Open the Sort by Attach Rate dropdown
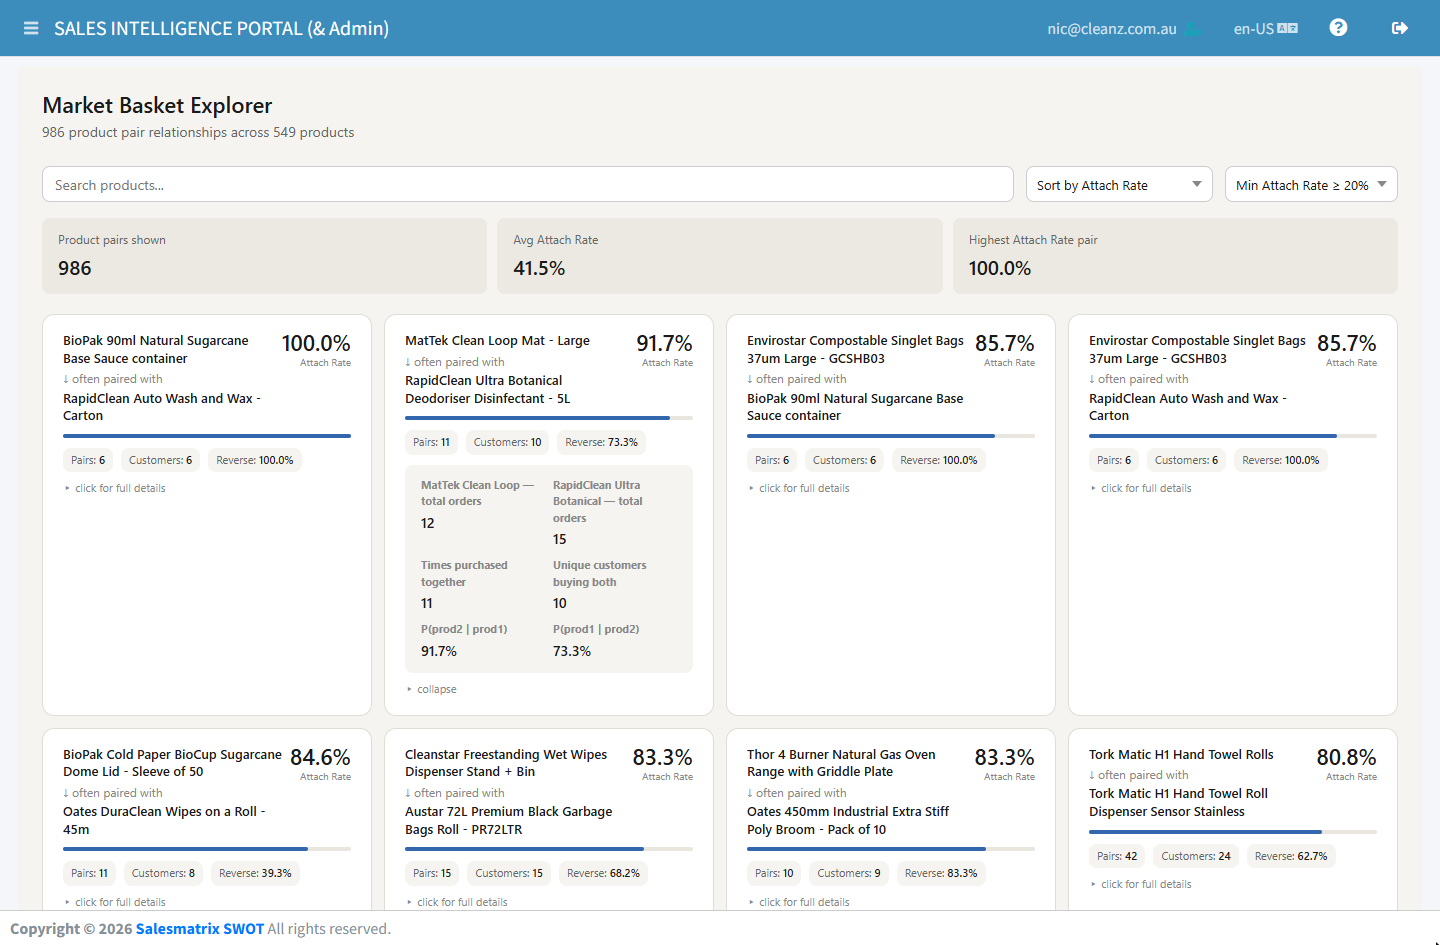The width and height of the screenshot is (1440, 945). coord(1119,185)
